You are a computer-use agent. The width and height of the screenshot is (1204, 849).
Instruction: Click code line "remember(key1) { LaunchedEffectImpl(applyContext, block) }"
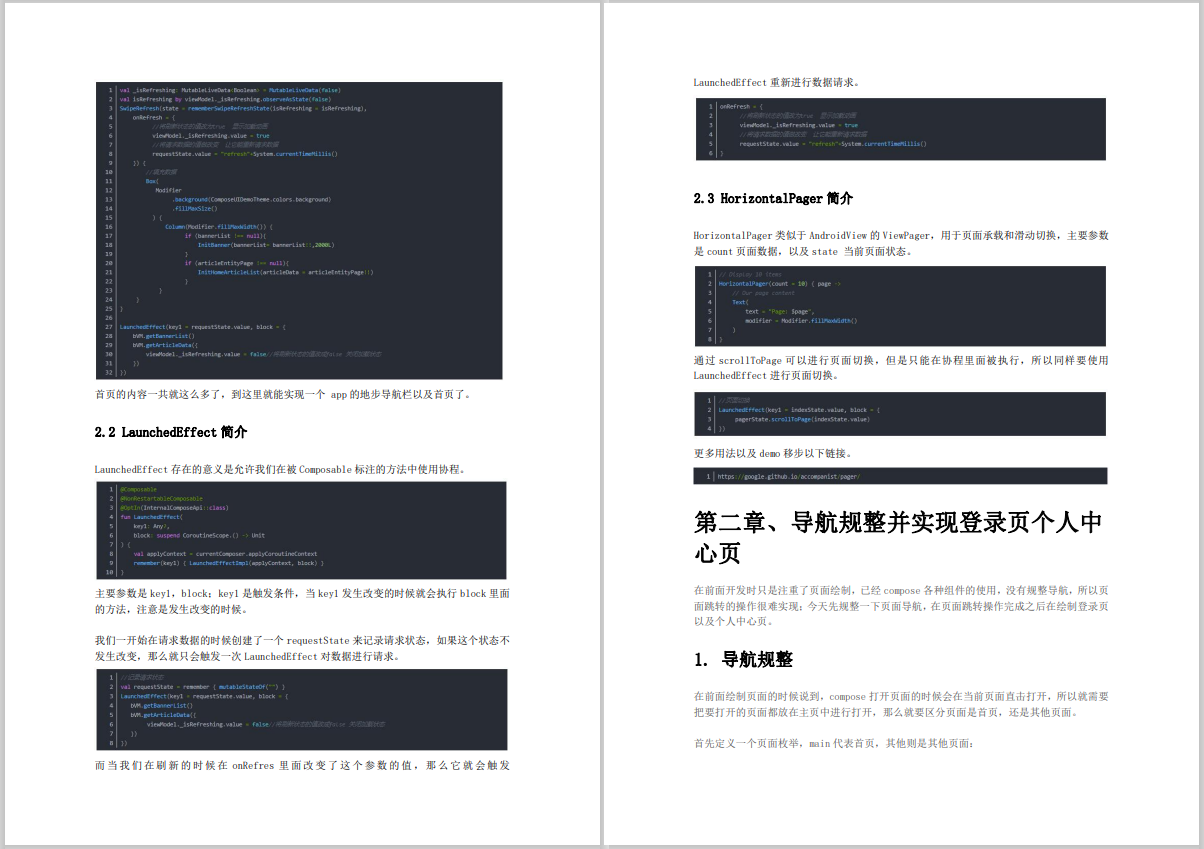[x=228, y=562]
